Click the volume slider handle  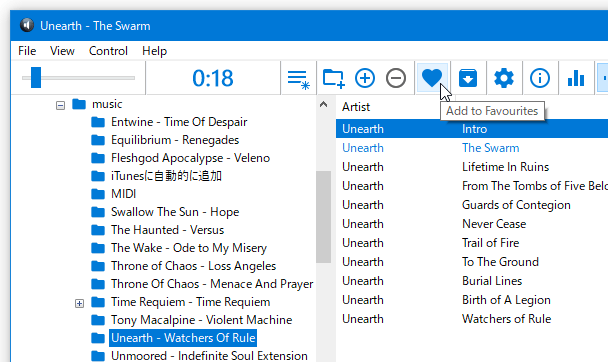(x=36, y=78)
